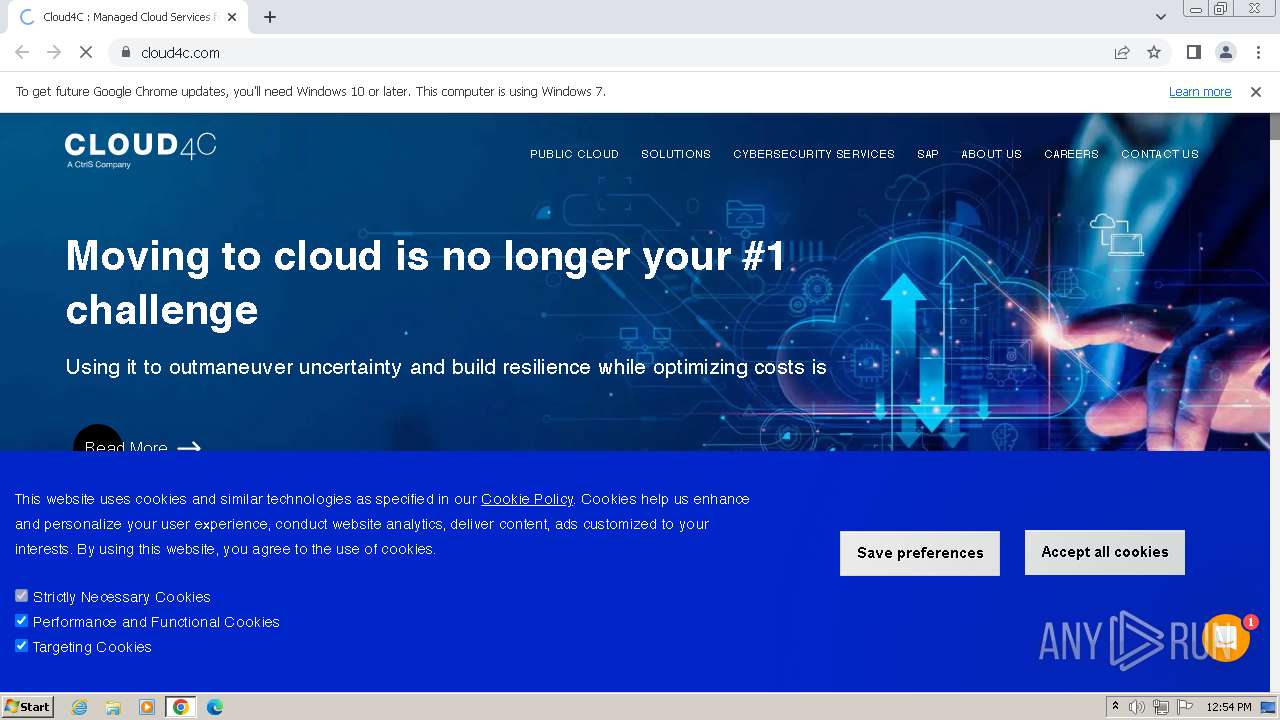
Task: Click Accept all cookies button
Action: click(1105, 552)
